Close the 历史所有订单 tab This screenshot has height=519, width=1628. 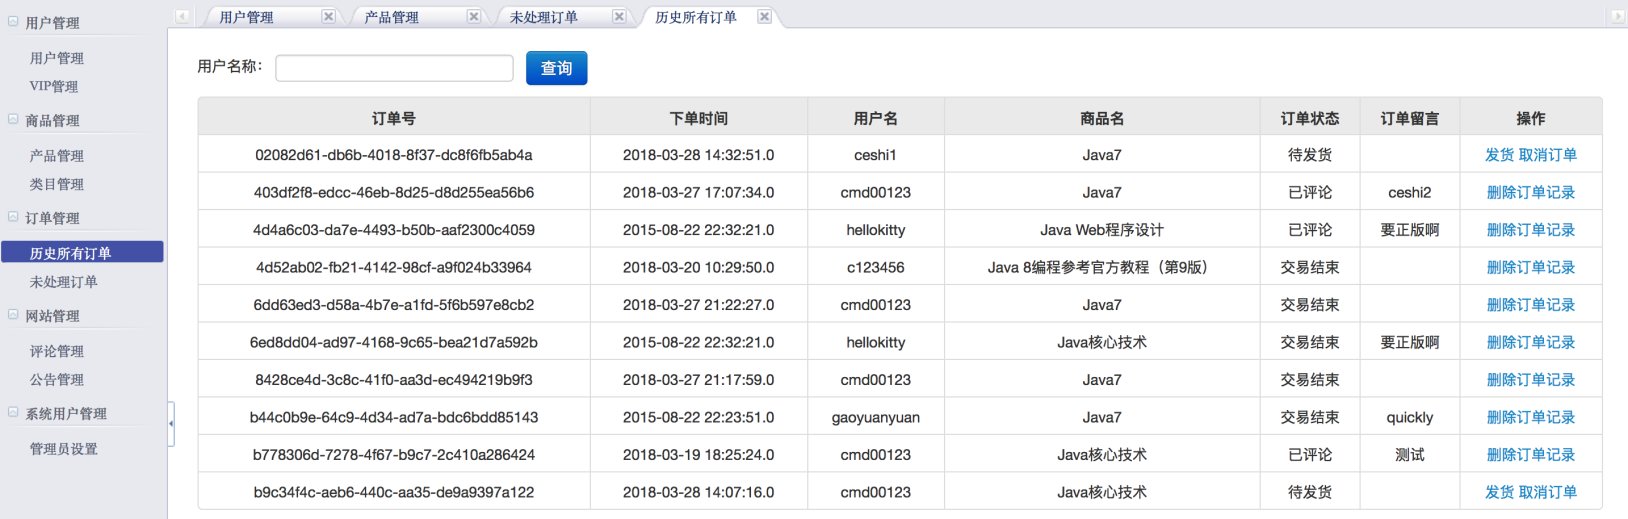(764, 16)
